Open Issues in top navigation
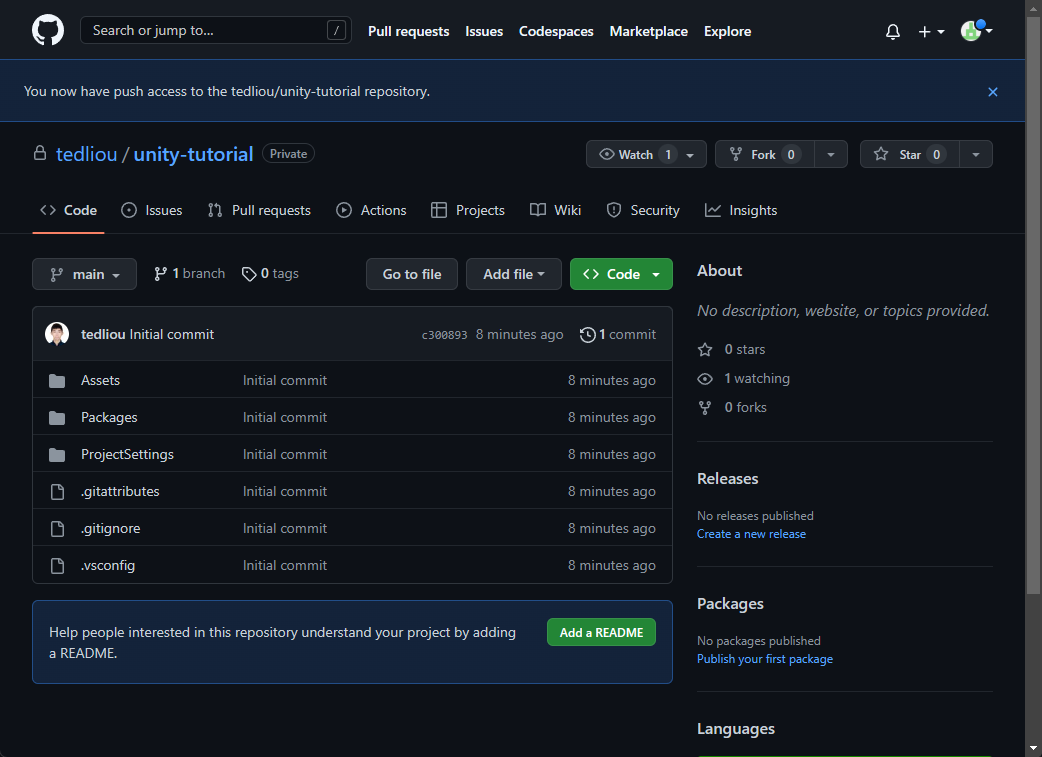 pyautogui.click(x=484, y=31)
